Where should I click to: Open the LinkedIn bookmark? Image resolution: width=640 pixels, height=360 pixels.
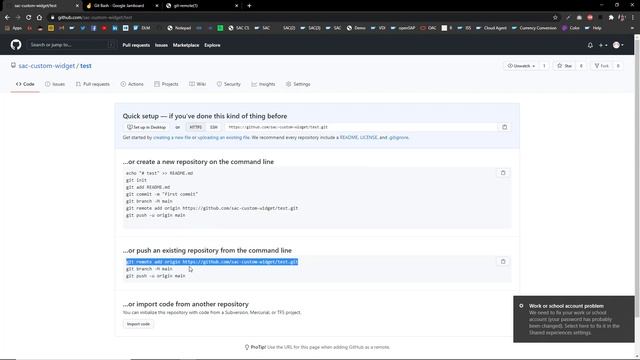[x=115, y=28]
